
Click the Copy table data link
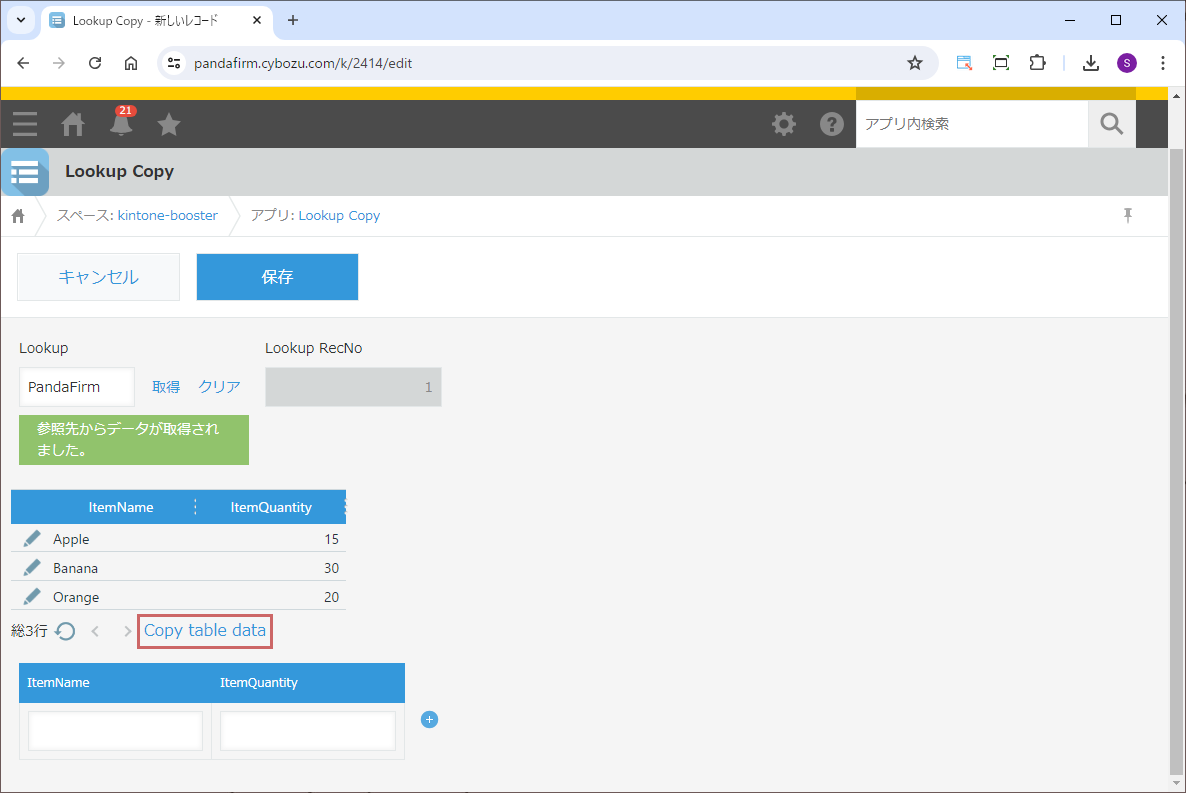[205, 631]
